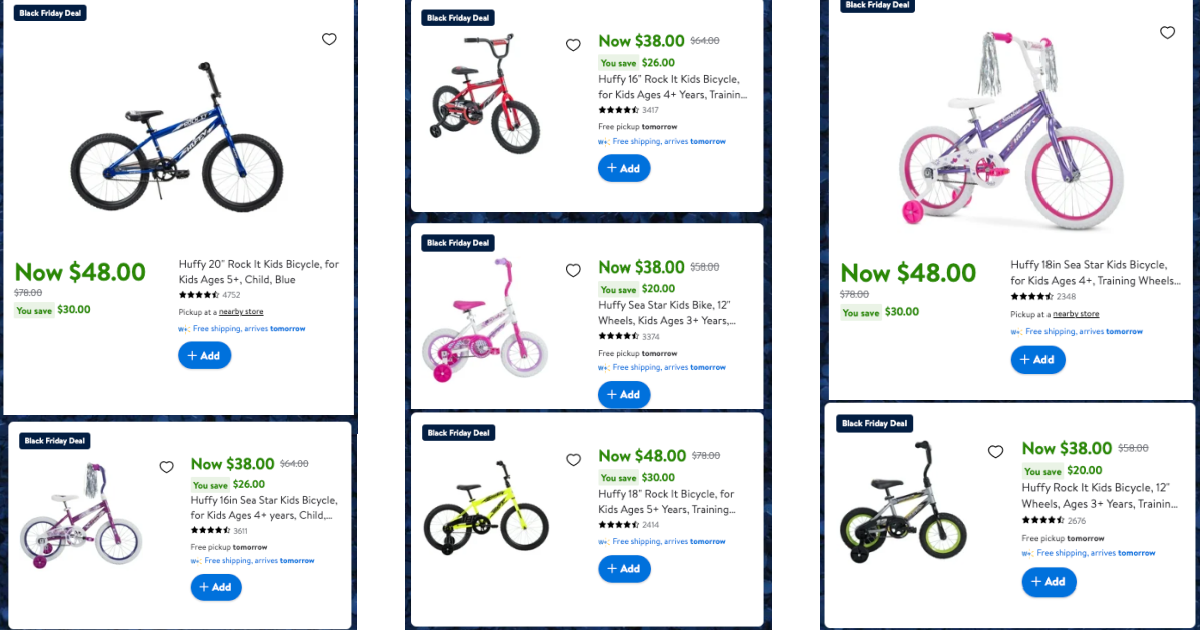
Task: Click heart icon on red 16" Rock It bicycle
Action: pyautogui.click(x=573, y=45)
